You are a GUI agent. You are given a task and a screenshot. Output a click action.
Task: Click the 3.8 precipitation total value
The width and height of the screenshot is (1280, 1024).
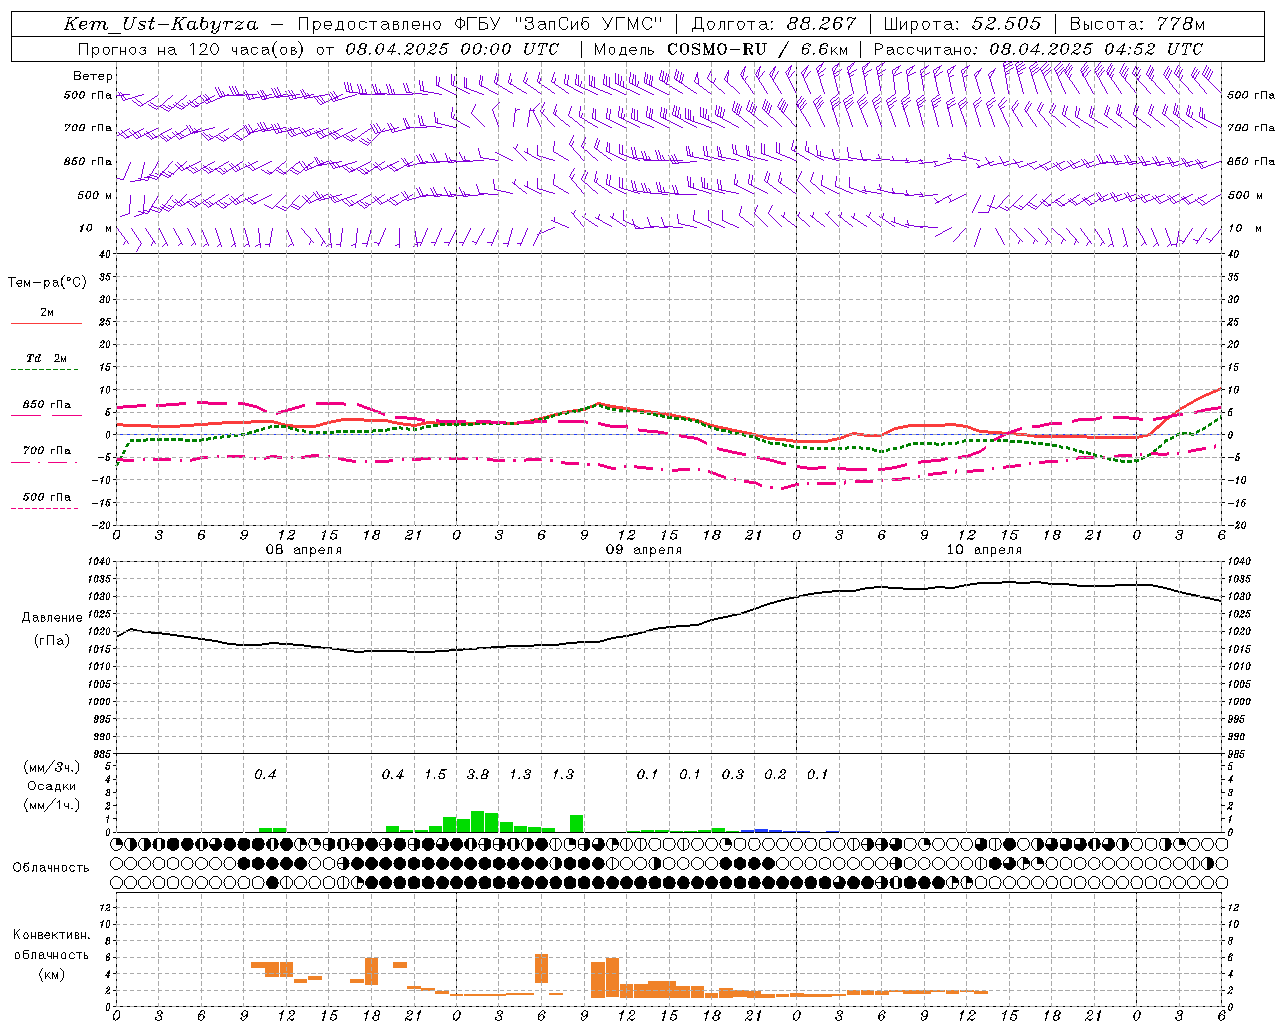tap(478, 774)
